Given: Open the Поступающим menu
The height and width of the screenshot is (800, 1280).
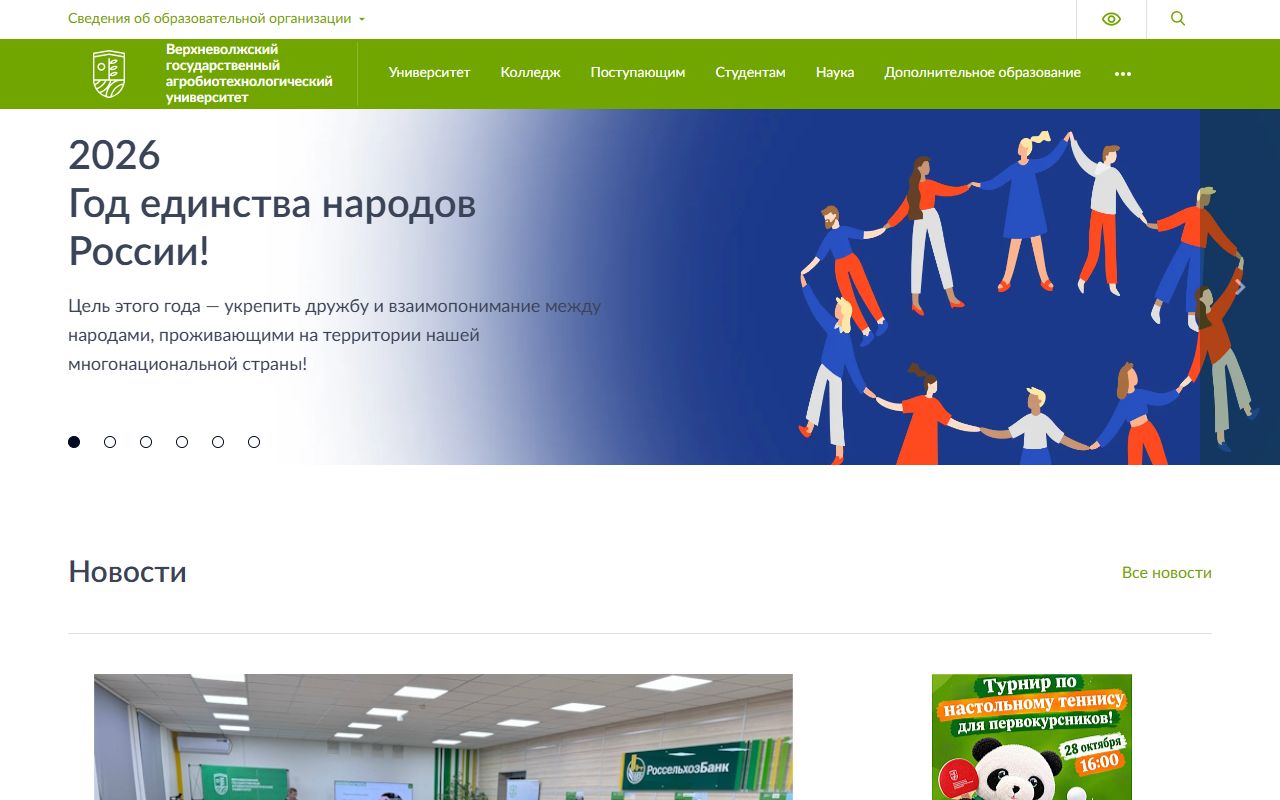Looking at the screenshot, I should pyautogui.click(x=638, y=72).
